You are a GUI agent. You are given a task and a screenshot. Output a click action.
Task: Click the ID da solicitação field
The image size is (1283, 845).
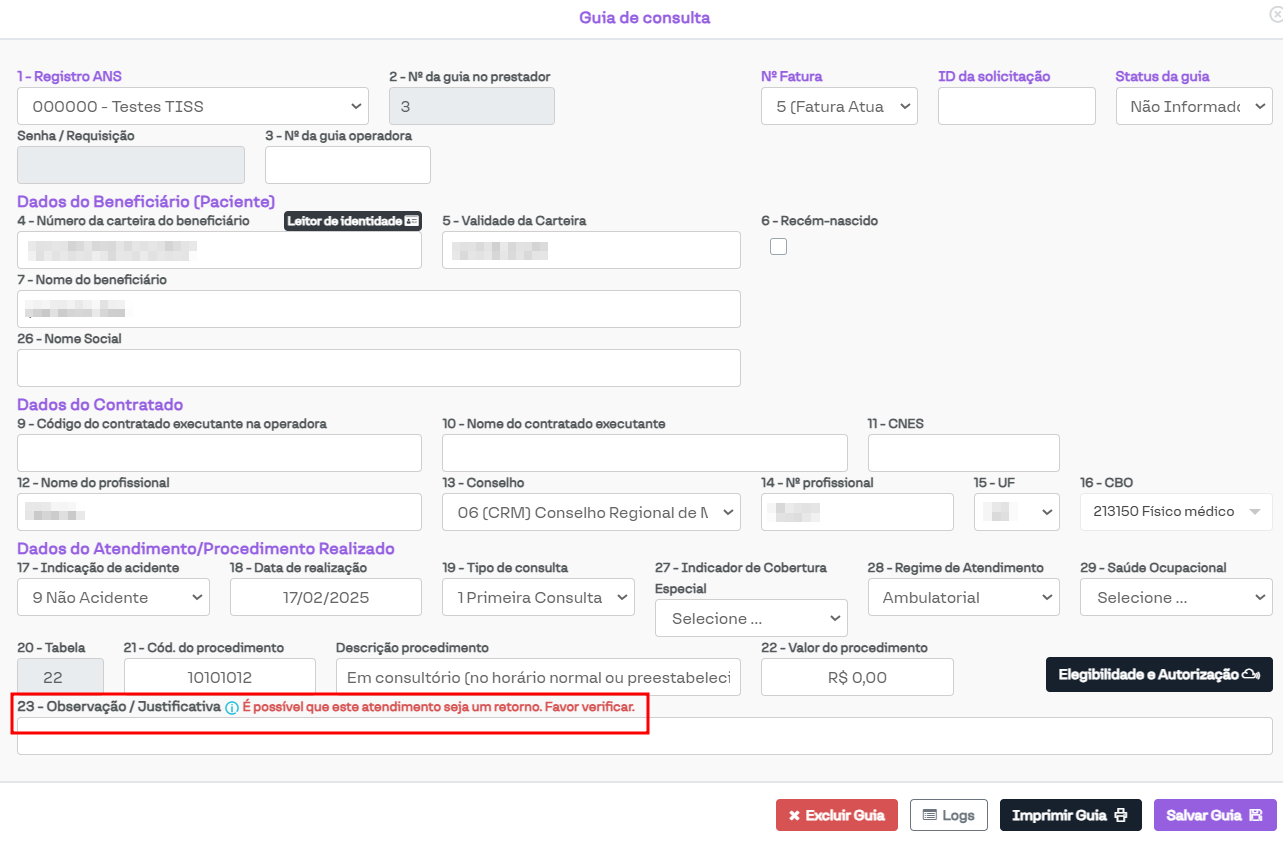click(1016, 106)
